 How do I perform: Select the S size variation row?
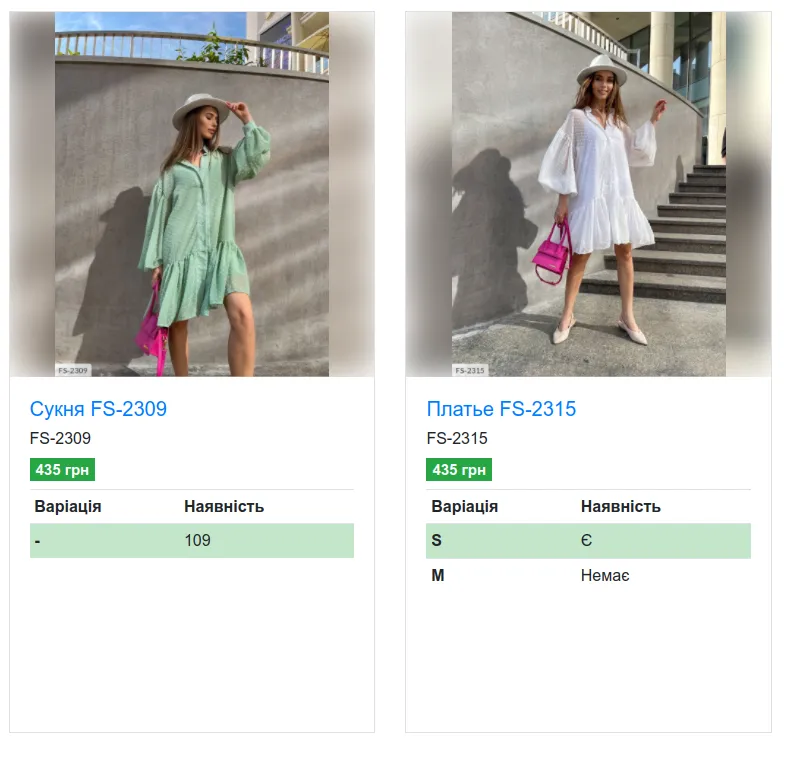[x=588, y=541]
